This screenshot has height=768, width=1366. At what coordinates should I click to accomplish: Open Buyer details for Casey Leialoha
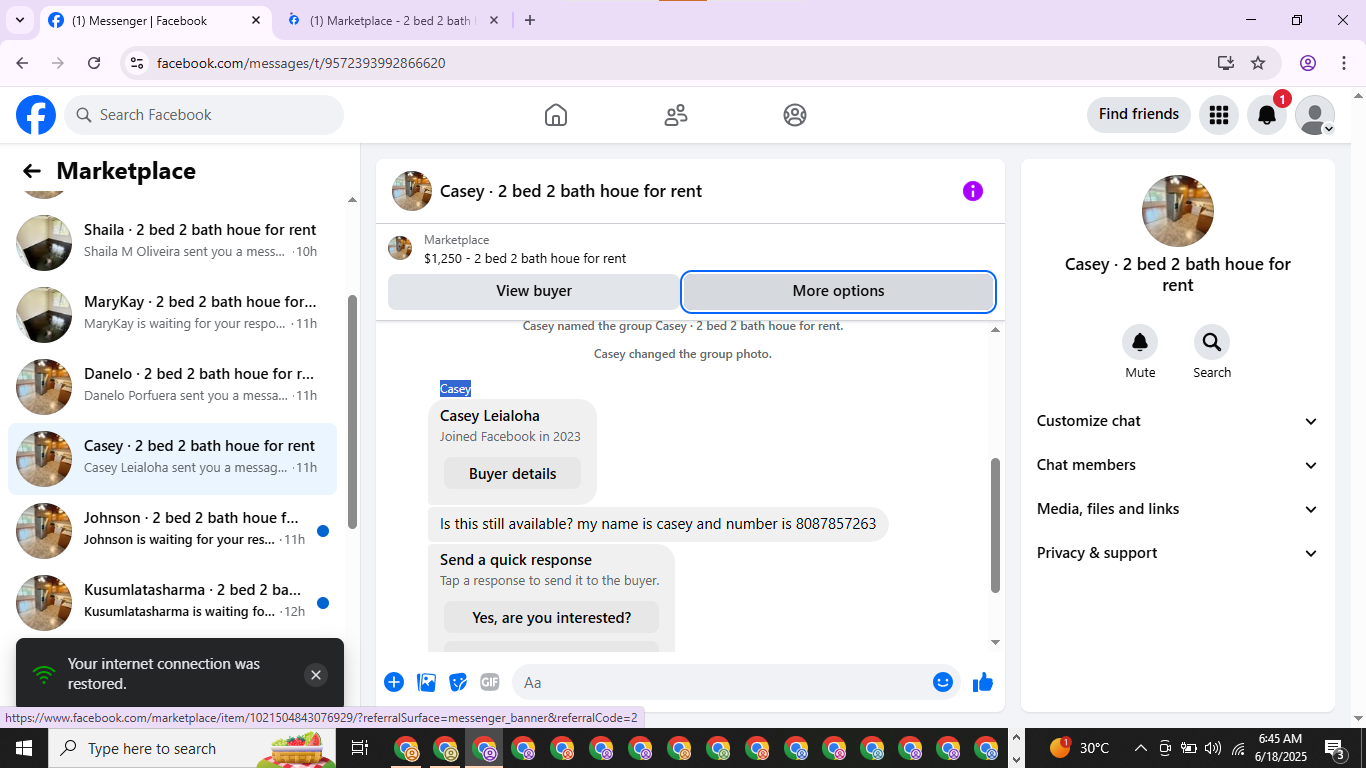[512, 474]
